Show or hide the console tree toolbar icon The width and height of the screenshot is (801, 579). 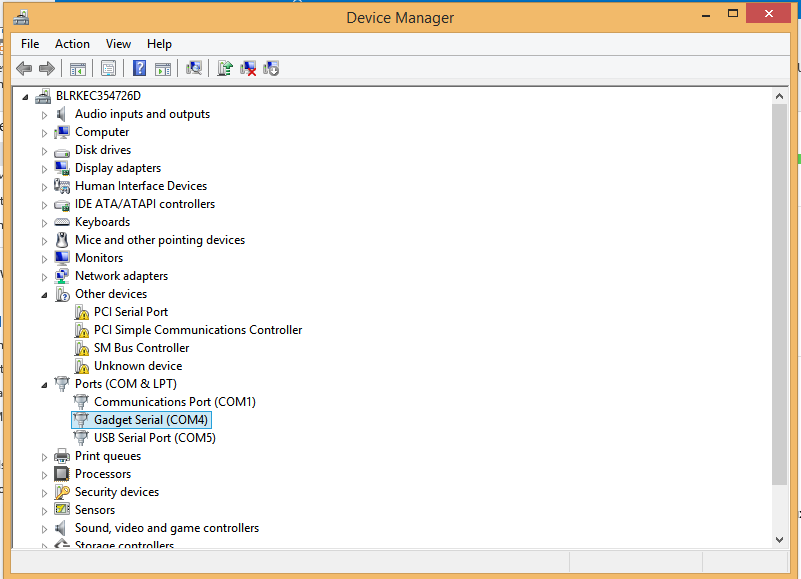78,68
